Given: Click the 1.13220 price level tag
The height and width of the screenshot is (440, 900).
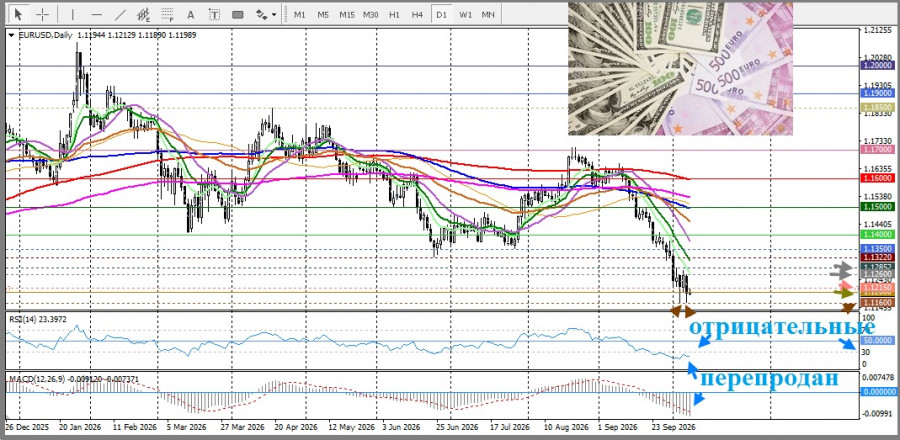Looking at the screenshot, I should click(x=877, y=258).
